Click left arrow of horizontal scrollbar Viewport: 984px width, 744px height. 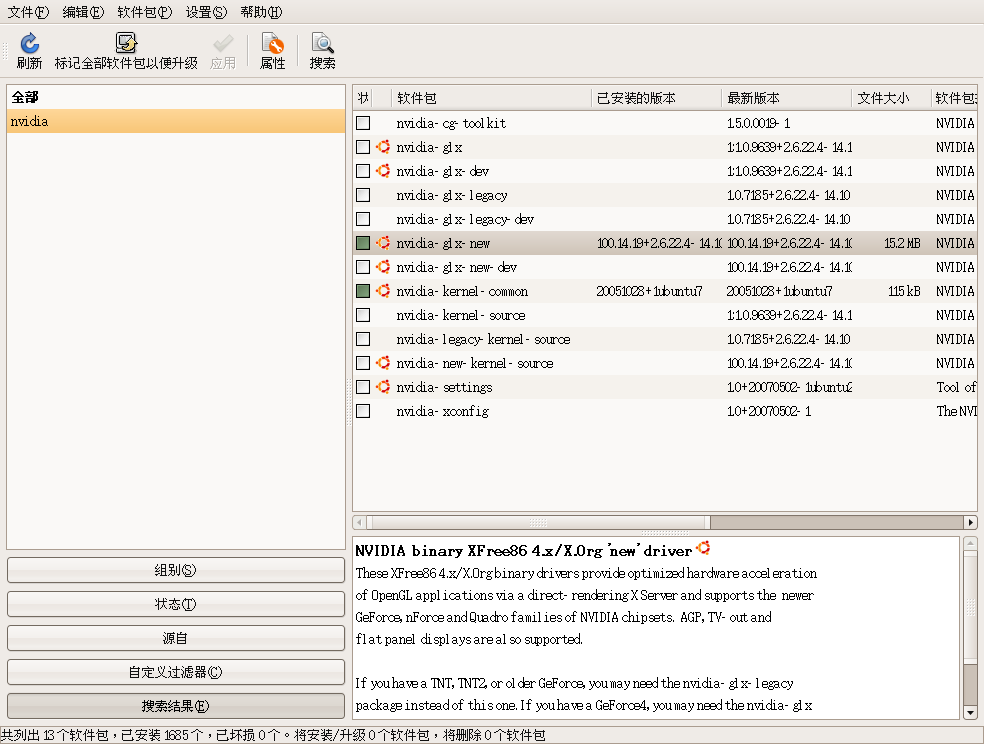point(359,522)
